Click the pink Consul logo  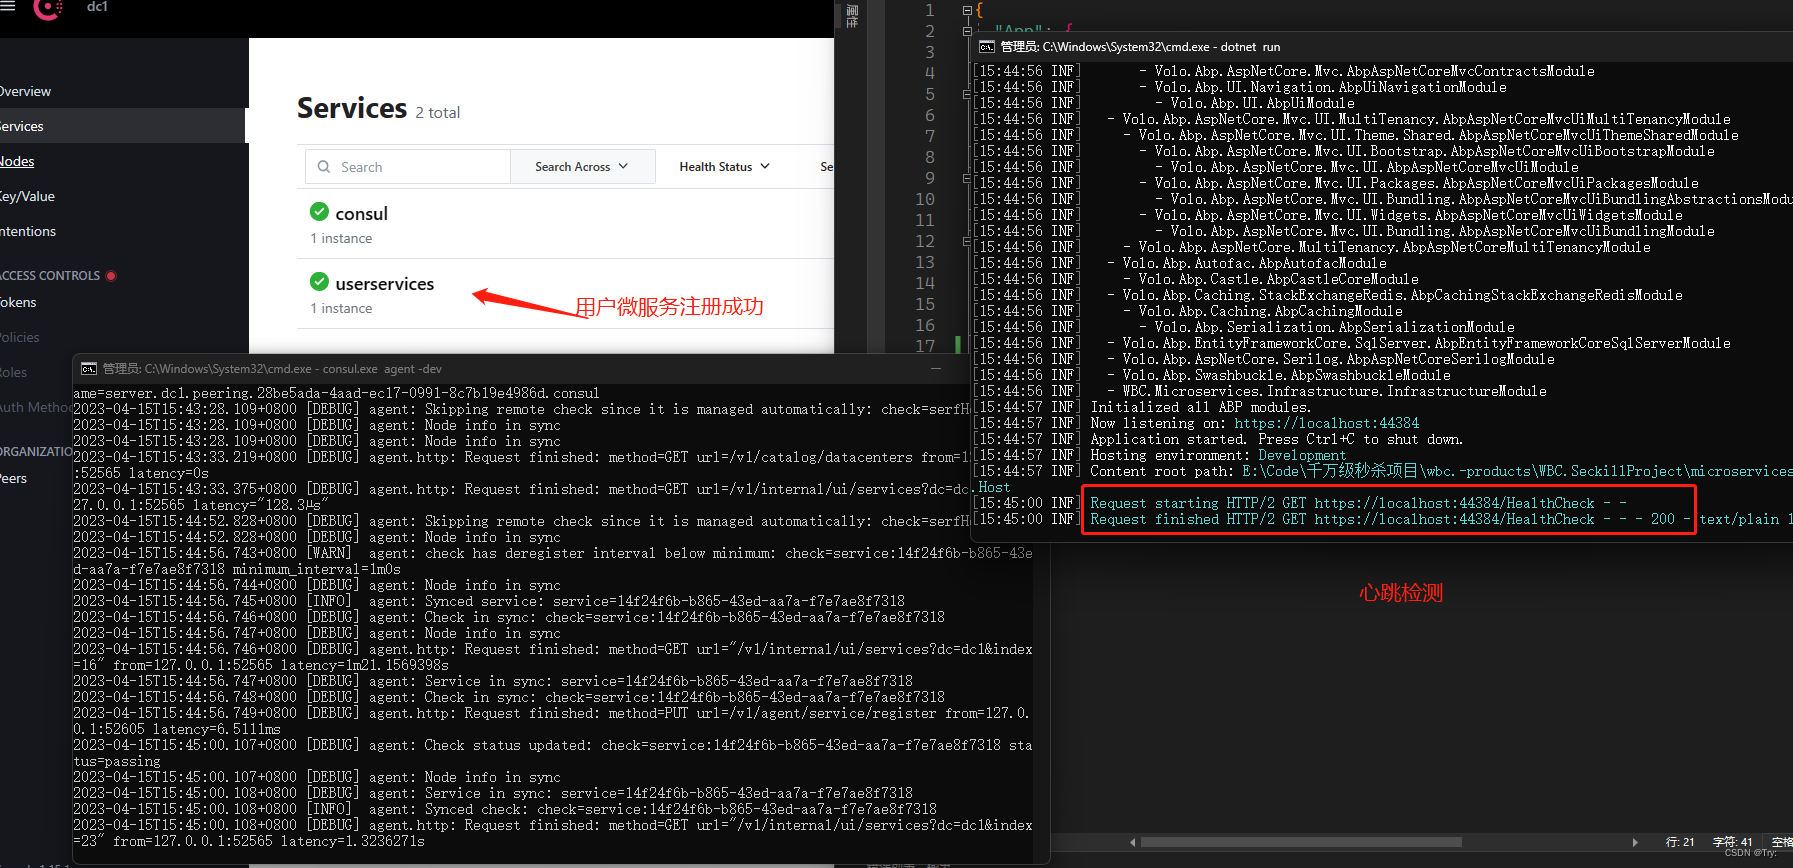[x=47, y=9]
